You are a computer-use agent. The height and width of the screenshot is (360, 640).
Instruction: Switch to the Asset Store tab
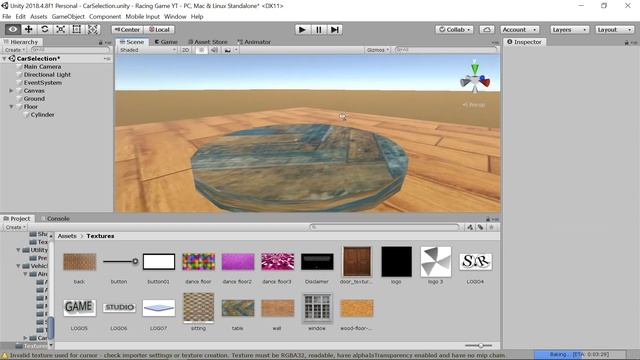[208, 42]
